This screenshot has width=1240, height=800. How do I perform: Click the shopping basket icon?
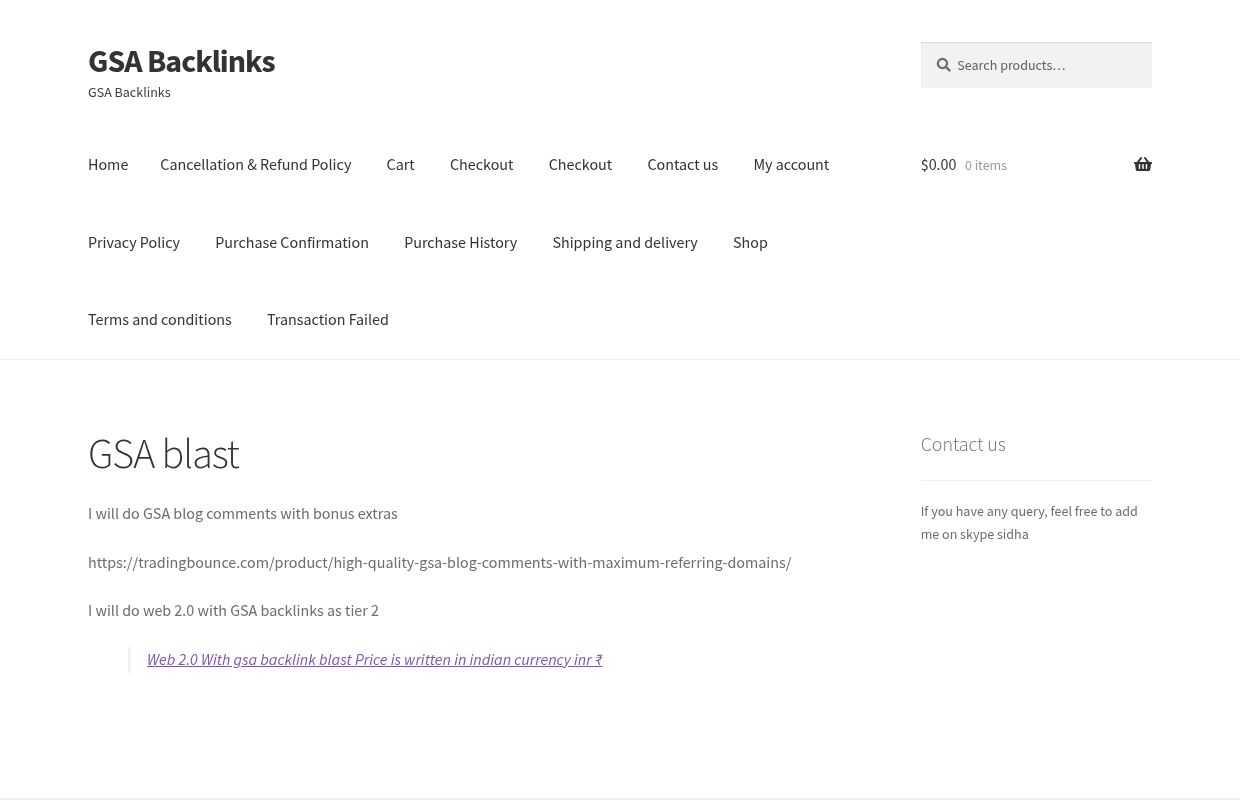1142,164
